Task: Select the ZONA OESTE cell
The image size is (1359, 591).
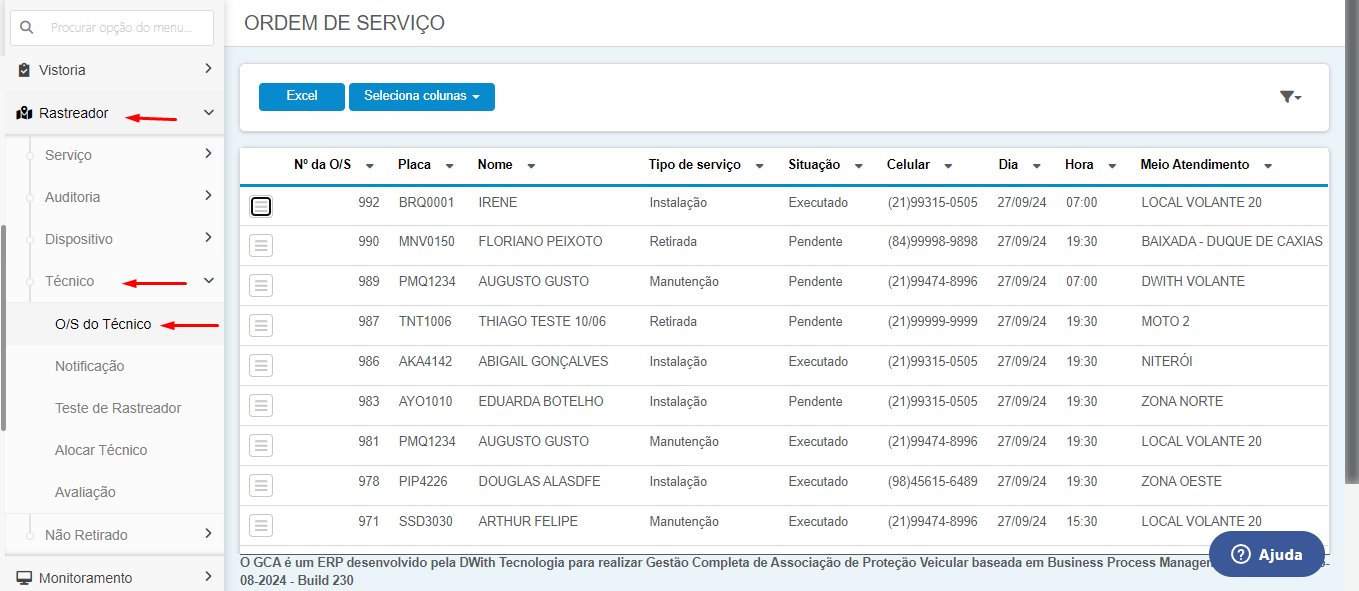Action: [1182, 481]
